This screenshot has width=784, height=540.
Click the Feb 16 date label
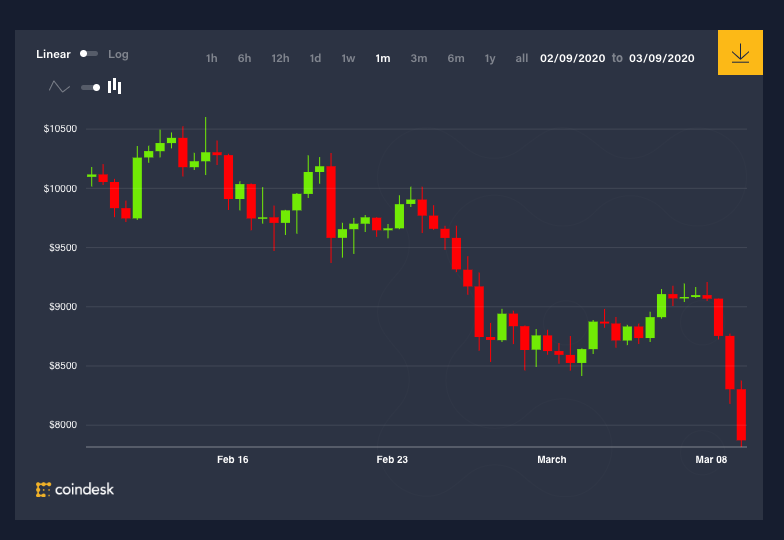coord(232,460)
